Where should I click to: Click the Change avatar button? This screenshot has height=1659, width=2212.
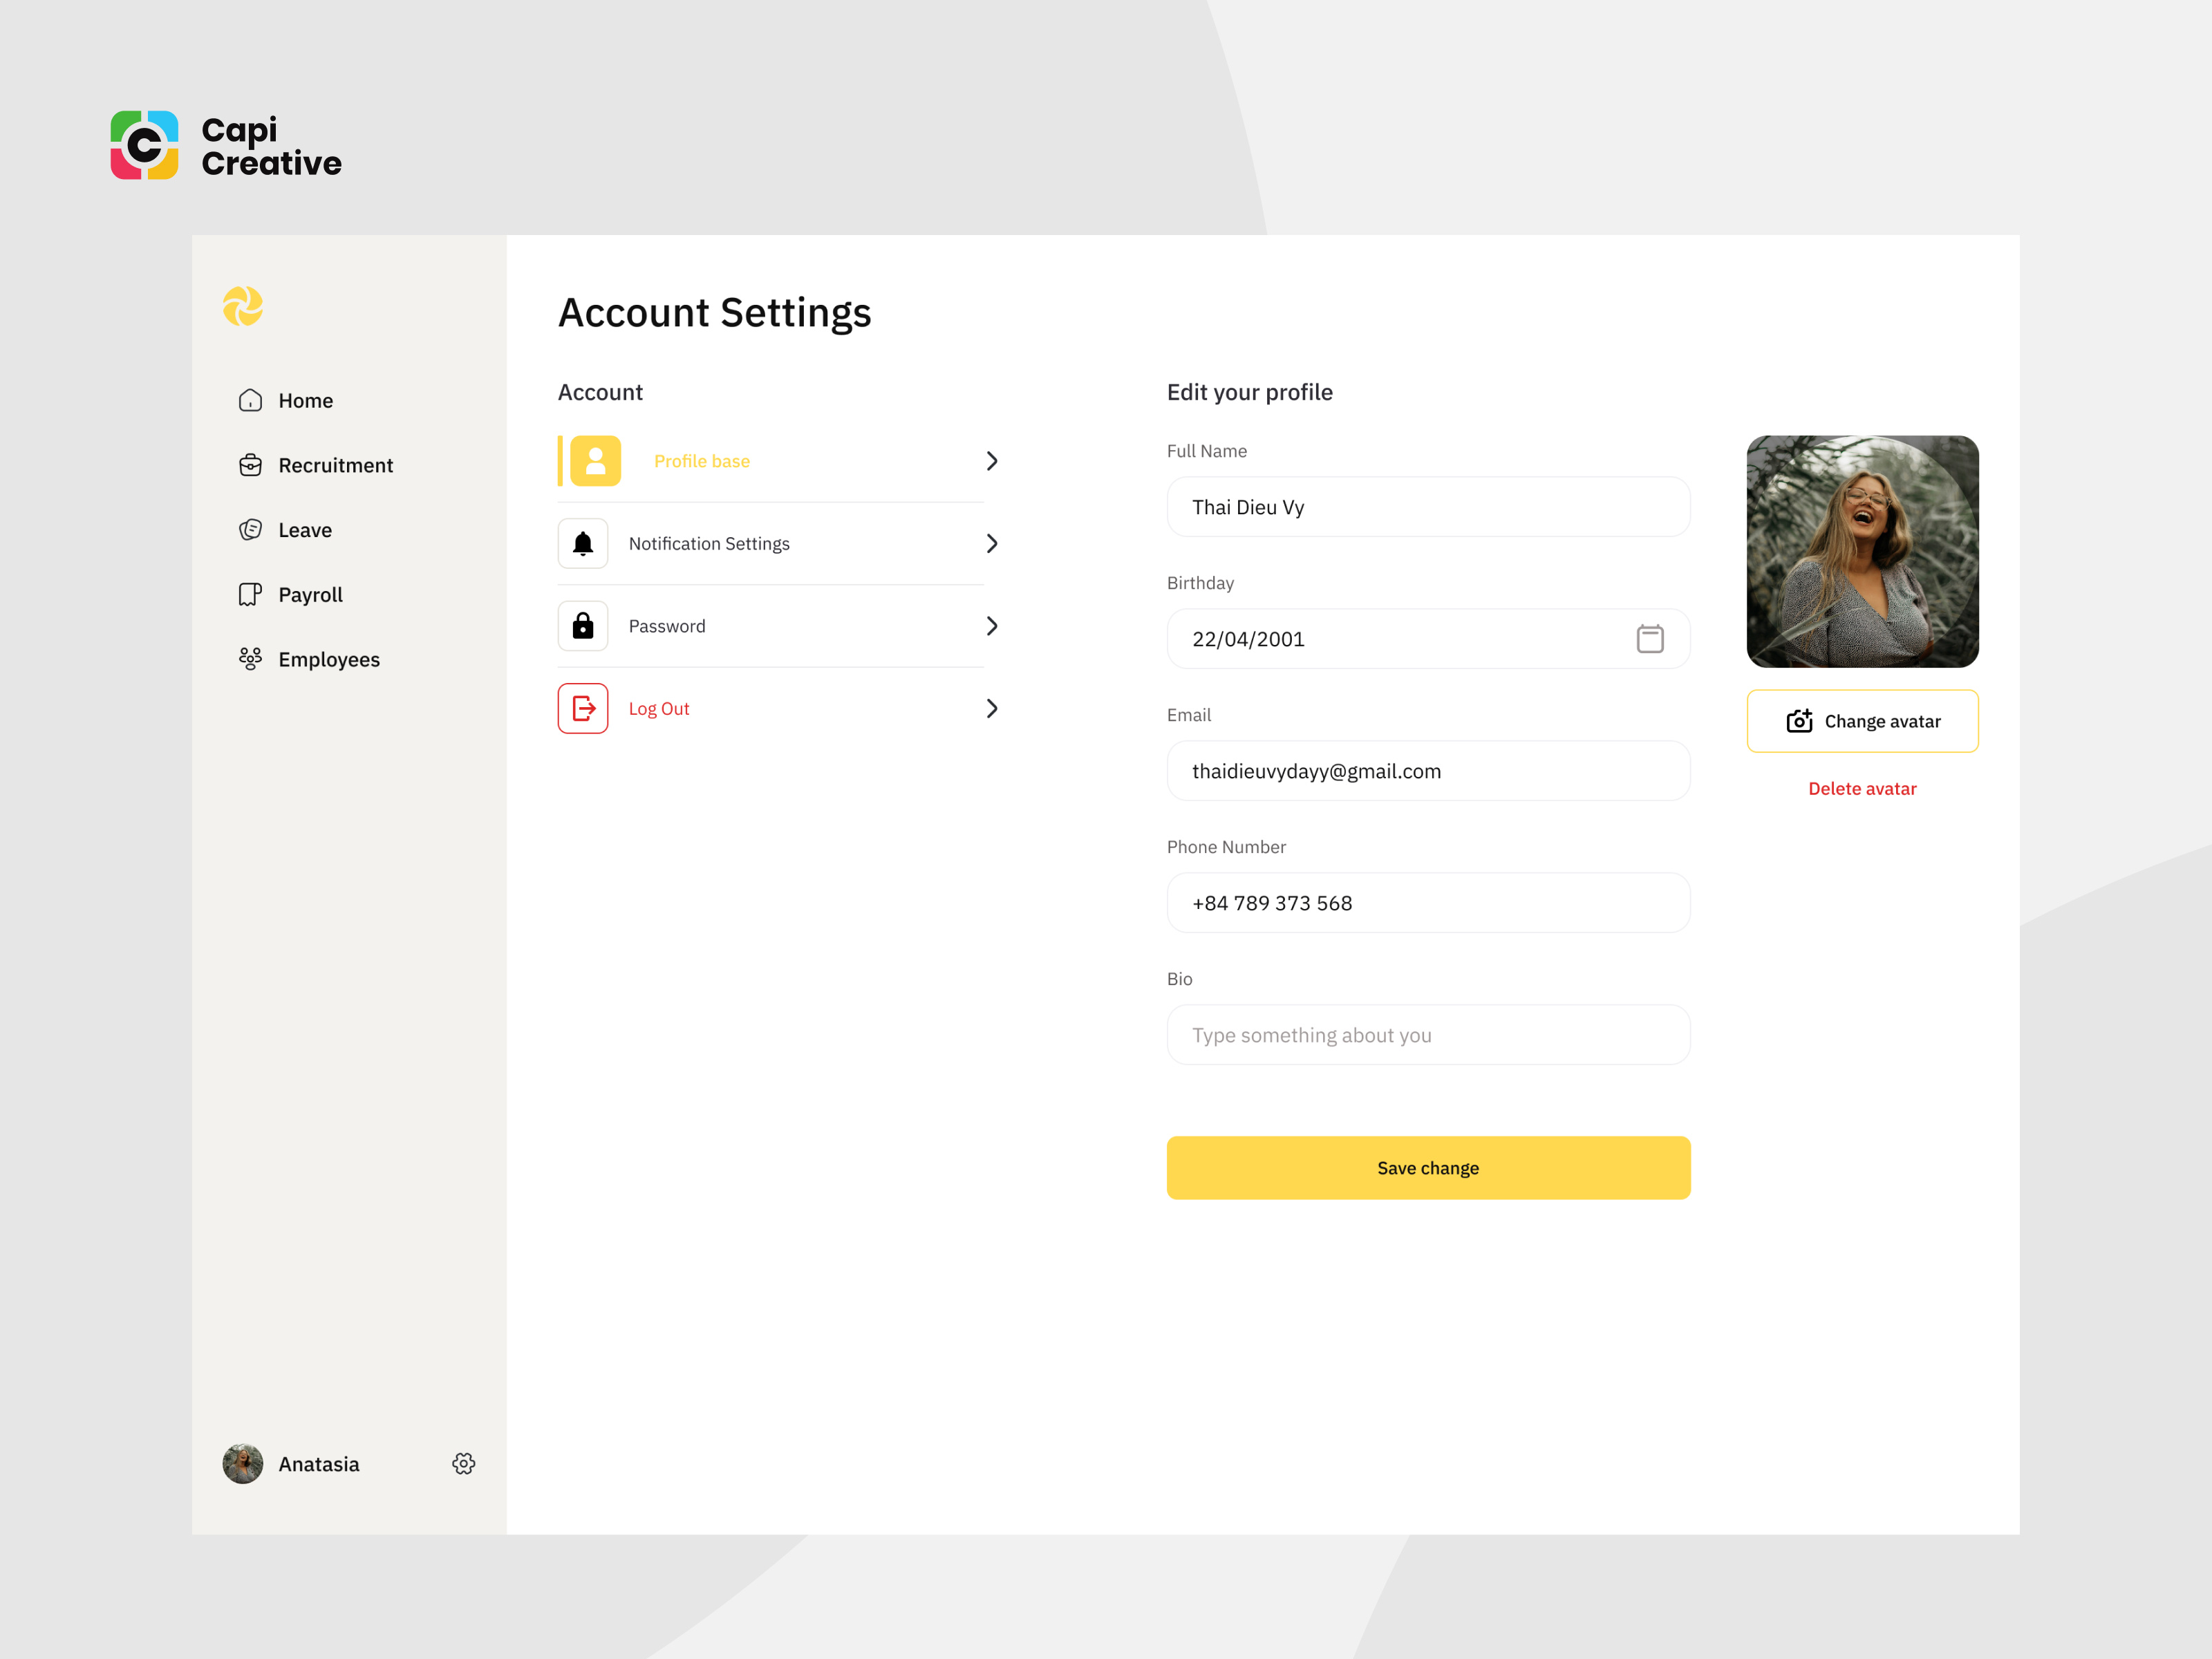[x=1862, y=721]
